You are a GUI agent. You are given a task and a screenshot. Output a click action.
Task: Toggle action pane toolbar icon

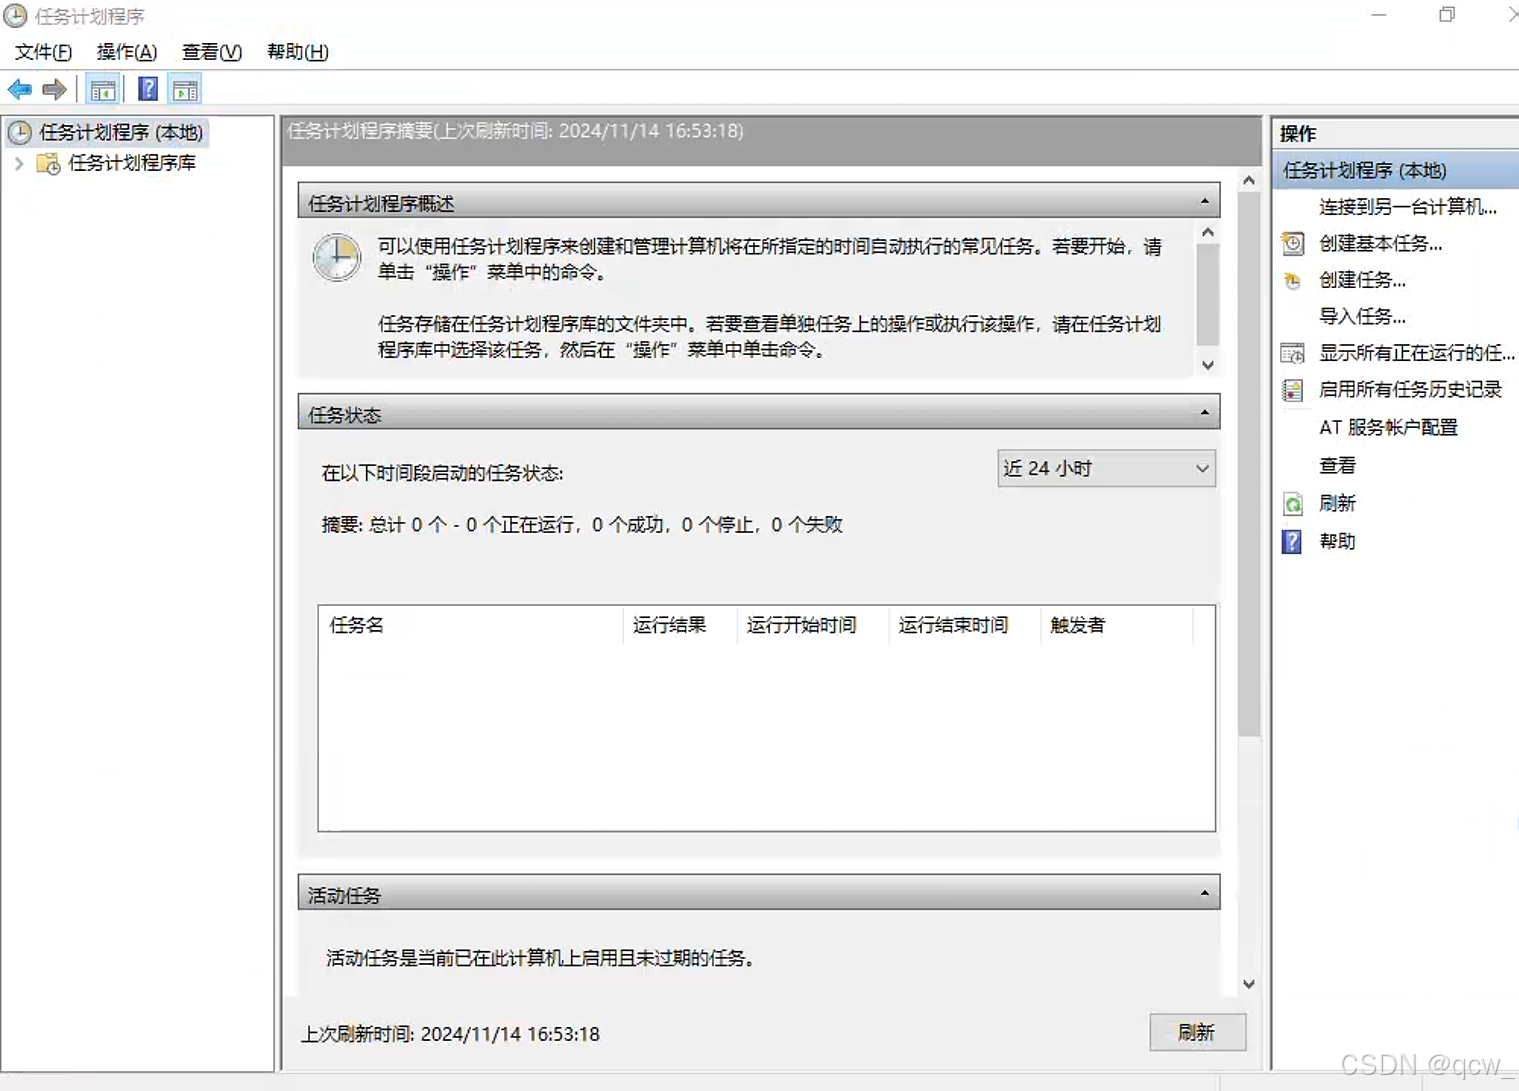coord(185,90)
